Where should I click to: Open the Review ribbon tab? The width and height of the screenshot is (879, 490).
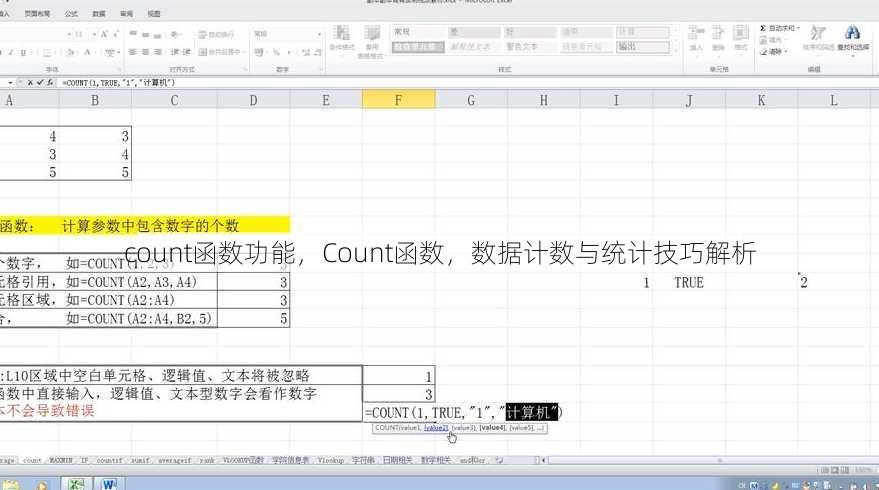point(127,13)
